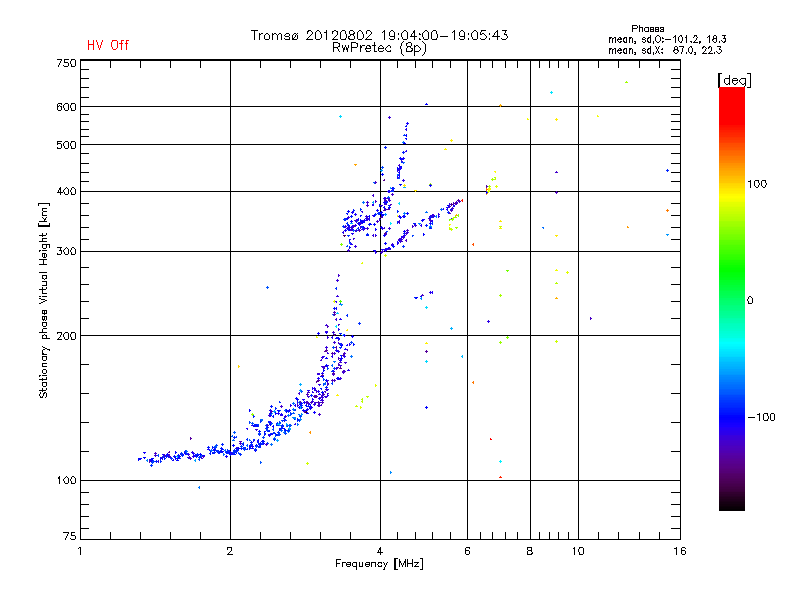
Task: Click y-axis tick label '300'
Action: pyautogui.click(x=66, y=252)
